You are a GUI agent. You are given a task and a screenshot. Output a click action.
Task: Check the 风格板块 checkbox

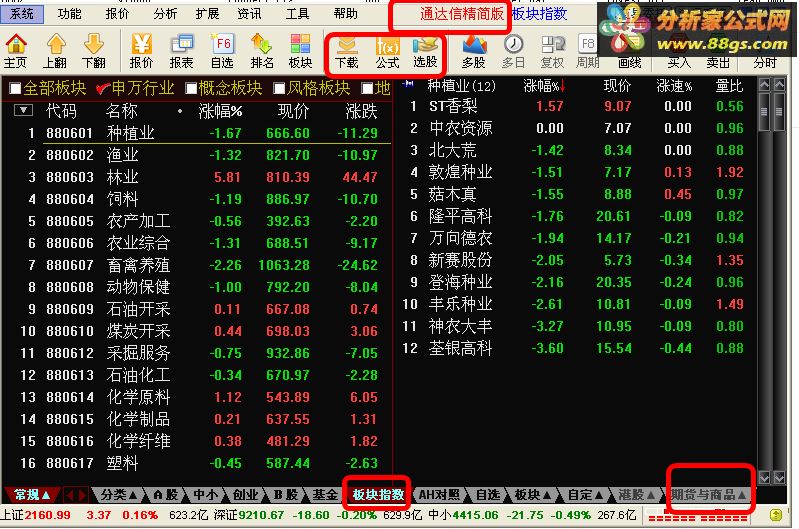click(279, 89)
